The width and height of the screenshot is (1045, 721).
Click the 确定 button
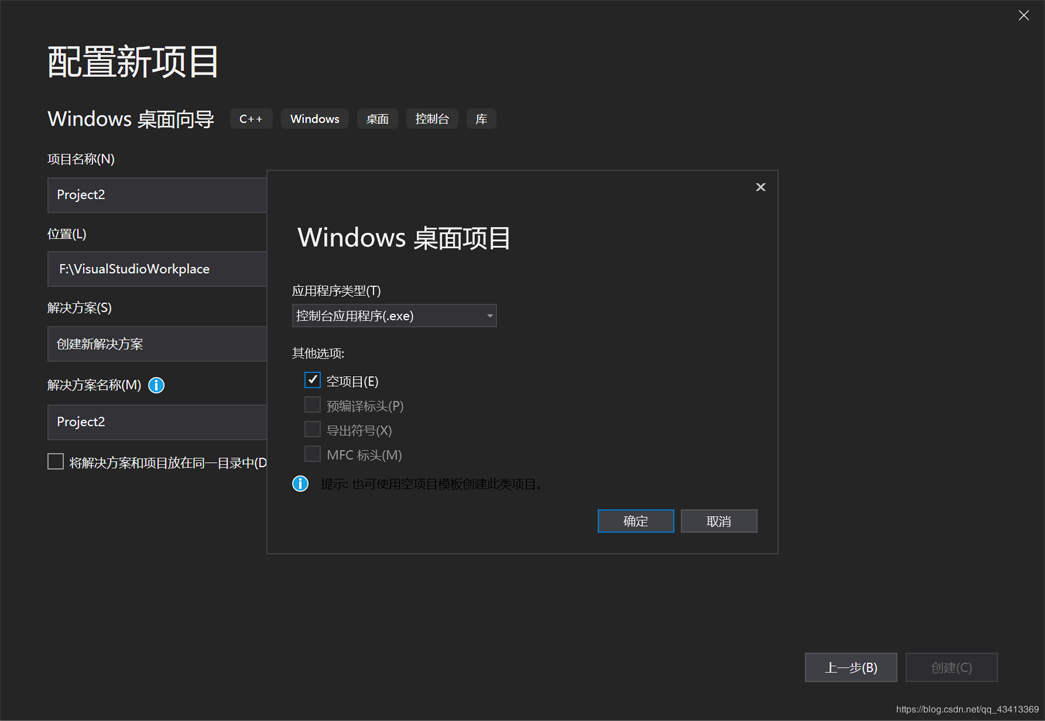click(x=636, y=521)
